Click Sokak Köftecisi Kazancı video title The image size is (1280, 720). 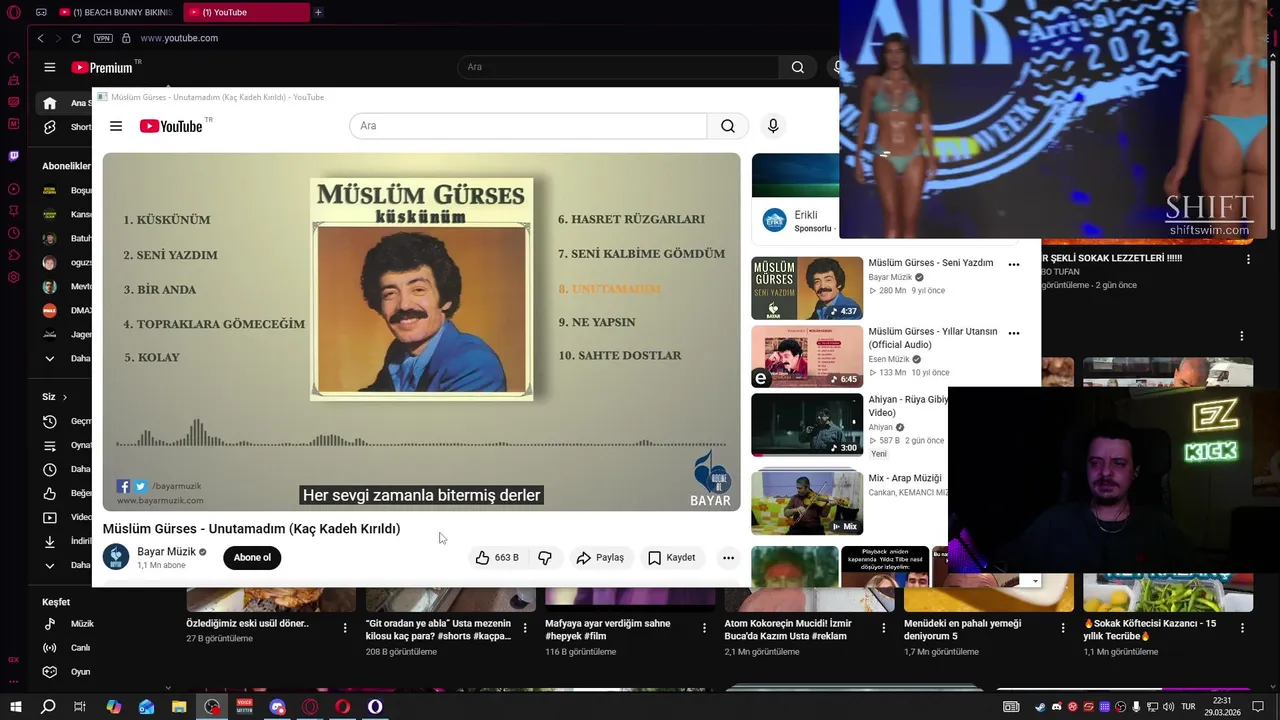pyautogui.click(x=1150, y=629)
